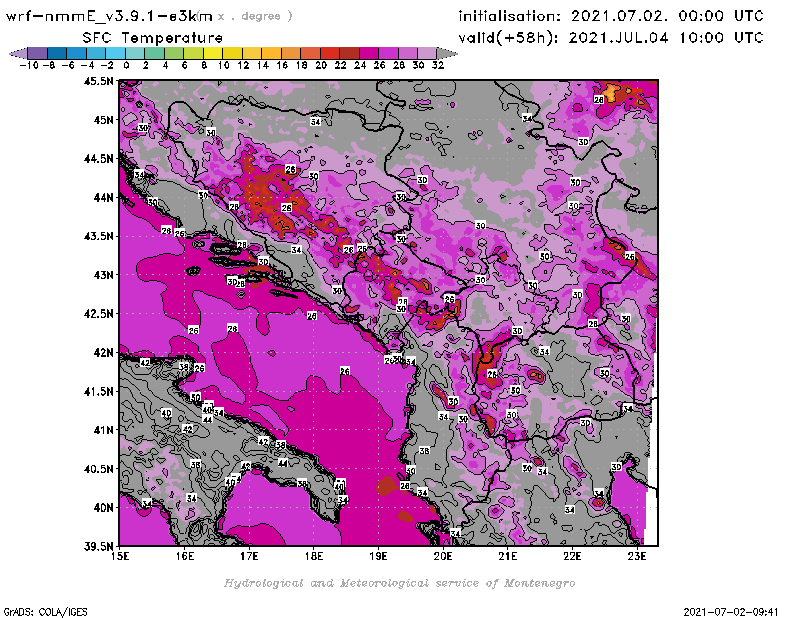Image resolution: width=800 pixels, height=618 pixels.
Task: Click the '20E' longitude axis label
Action: (443, 556)
